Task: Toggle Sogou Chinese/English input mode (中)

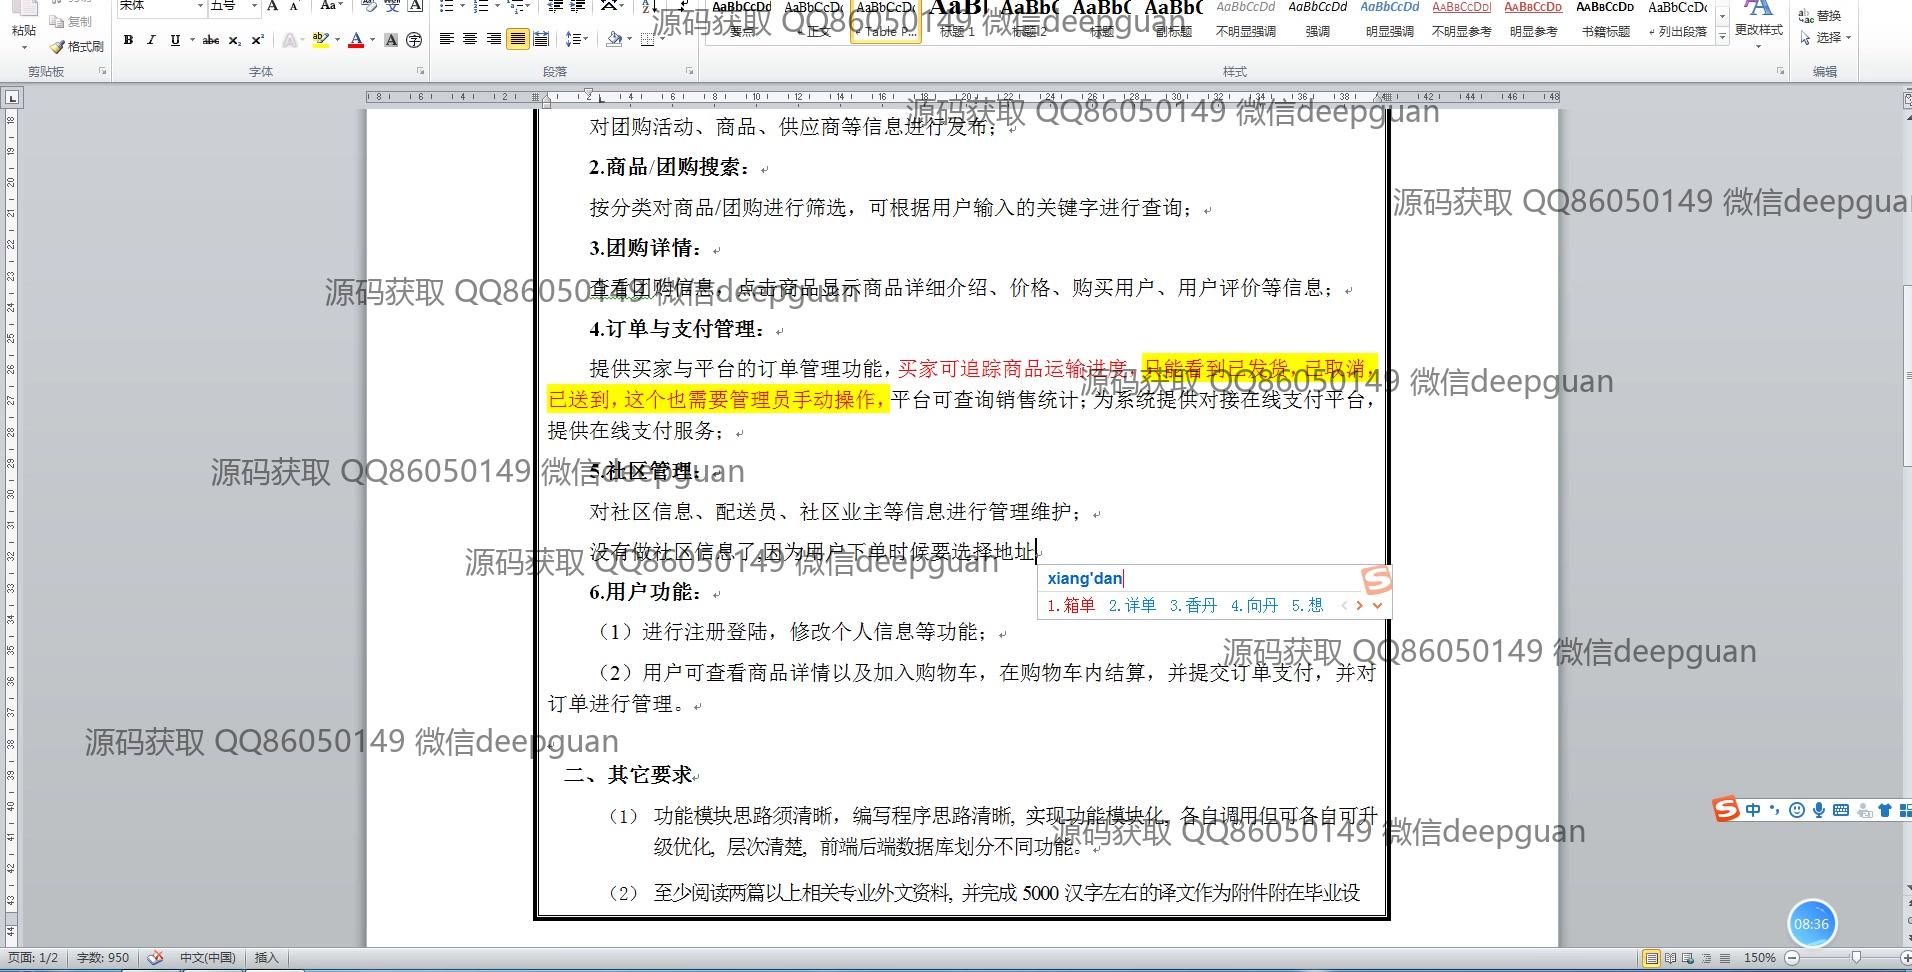Action: (1753, 810)
